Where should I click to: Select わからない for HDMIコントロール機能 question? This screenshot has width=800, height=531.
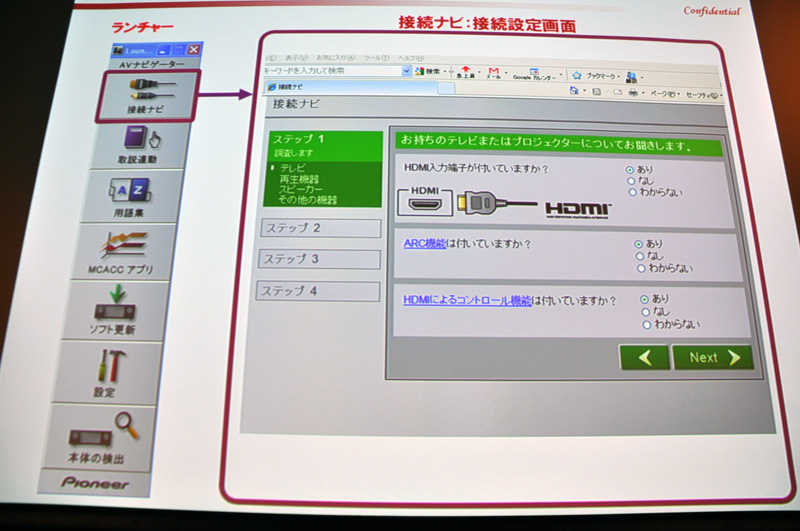pos(647,324)
